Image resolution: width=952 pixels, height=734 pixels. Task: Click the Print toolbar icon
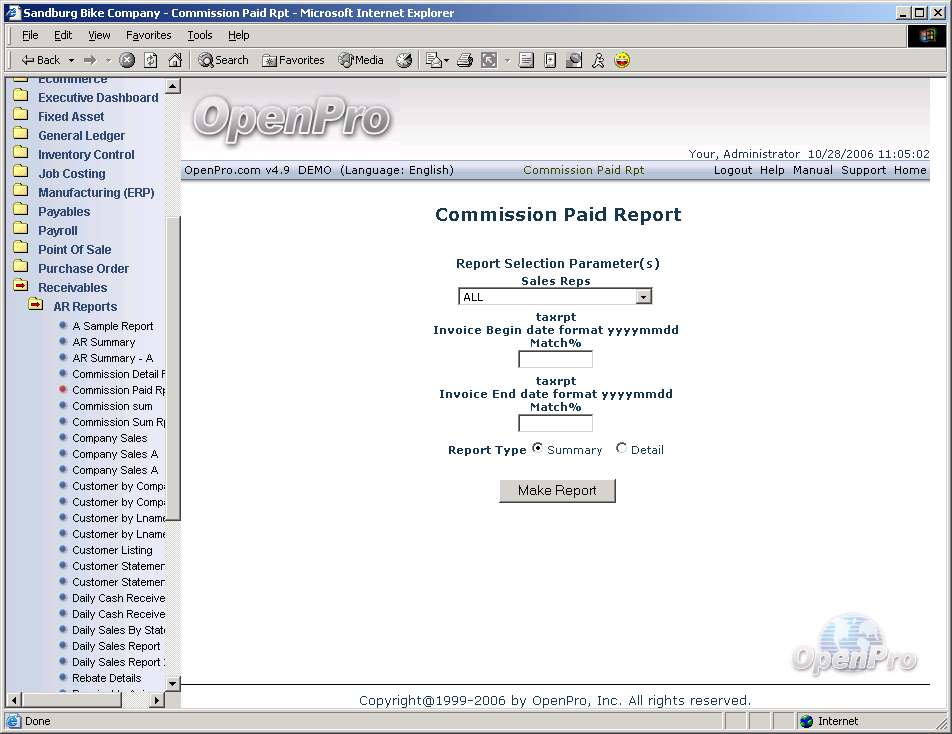[464, 60]
